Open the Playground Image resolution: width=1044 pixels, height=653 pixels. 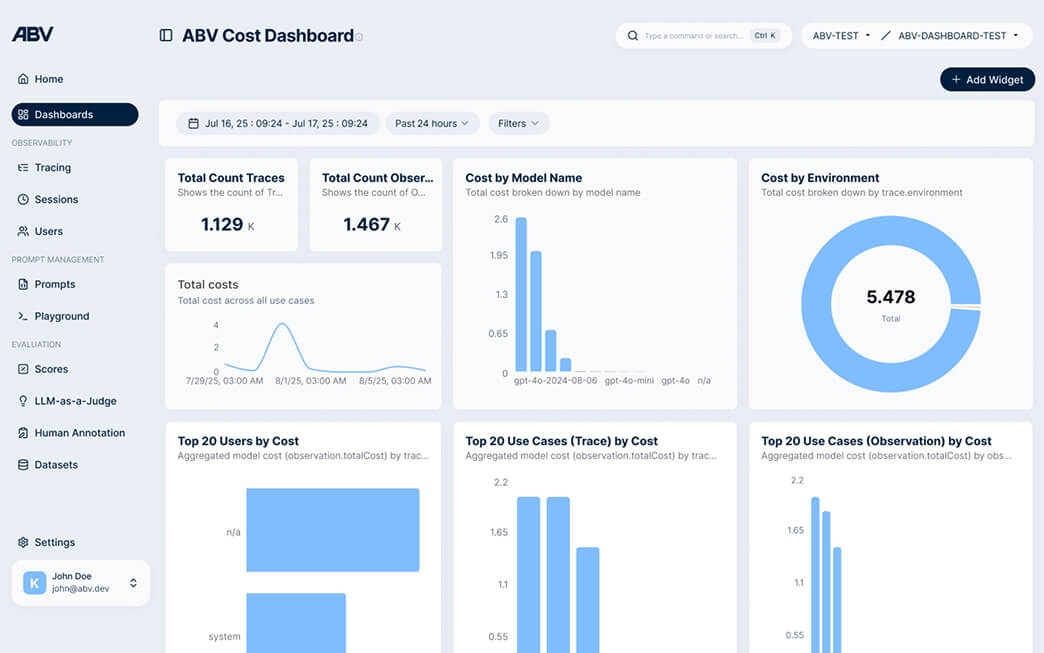75,316
